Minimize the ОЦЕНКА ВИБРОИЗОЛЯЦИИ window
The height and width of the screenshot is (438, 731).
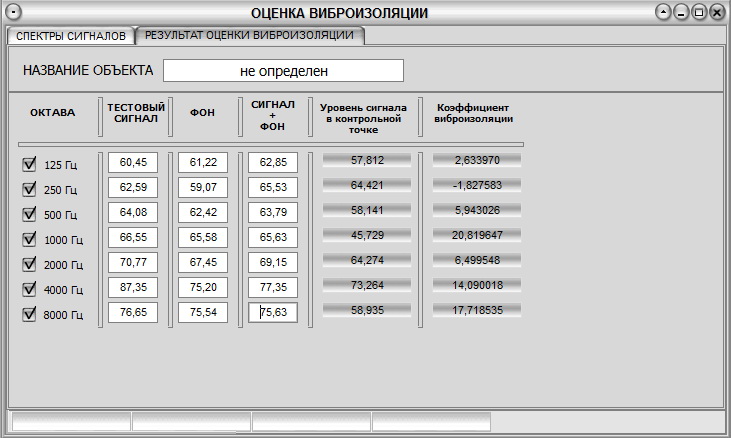coord(681,12)
